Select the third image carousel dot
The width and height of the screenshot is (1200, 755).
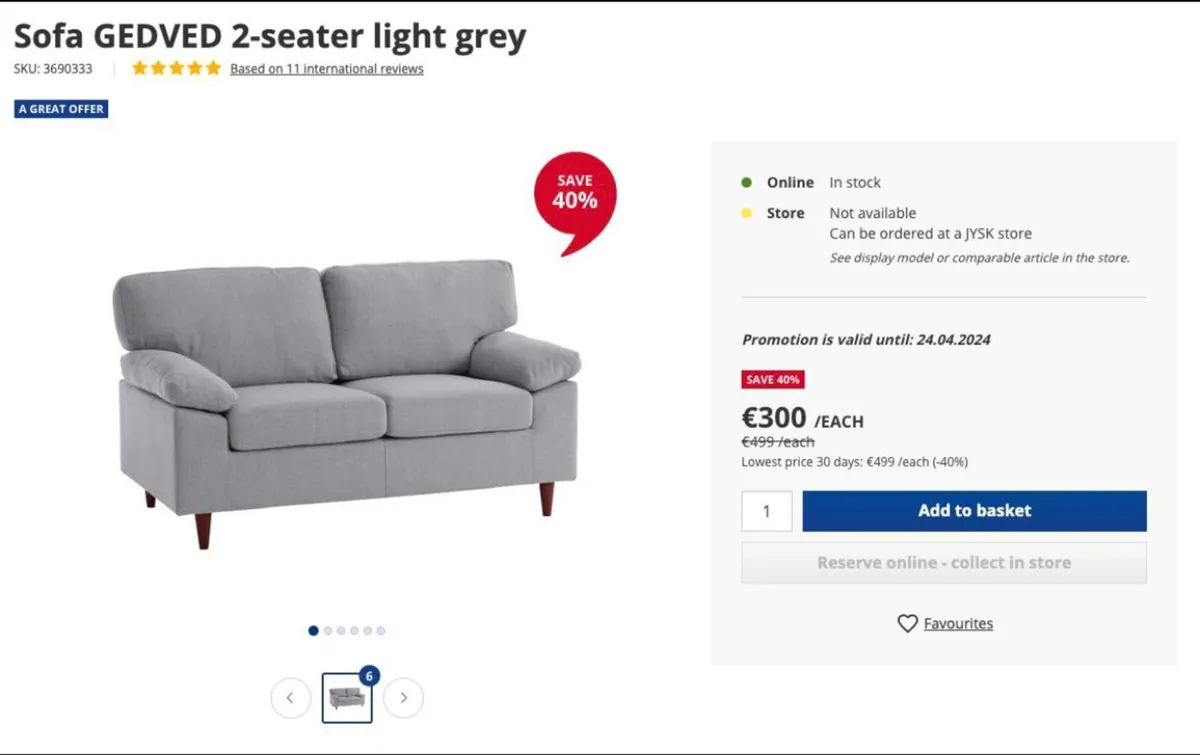click(341, 631)
